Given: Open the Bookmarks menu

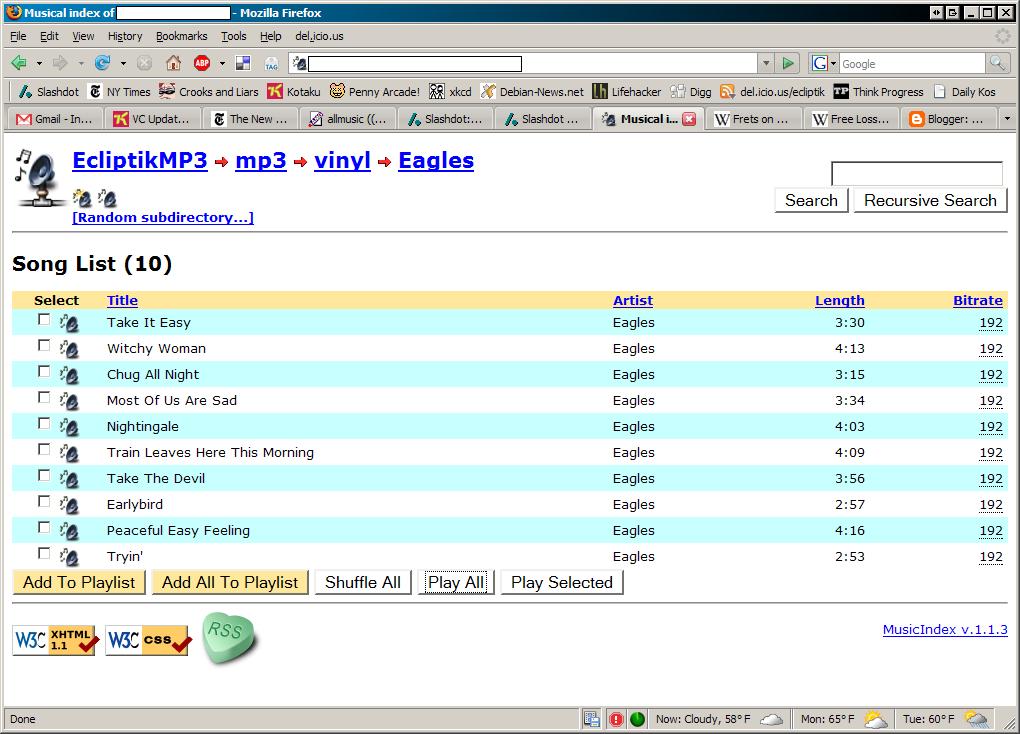Looking at the screenshot, I should (x=181, y=36).
